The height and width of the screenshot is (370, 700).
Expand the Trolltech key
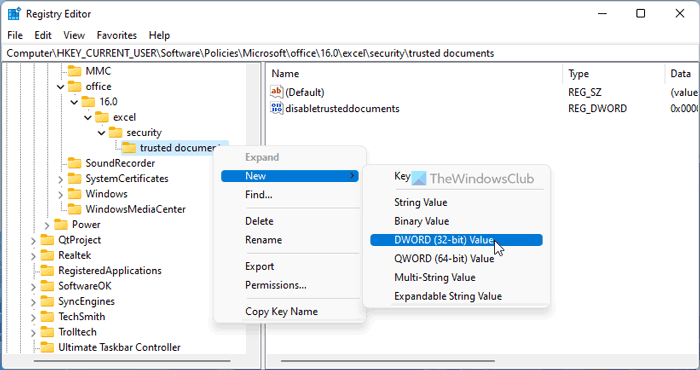coord(33,333)
